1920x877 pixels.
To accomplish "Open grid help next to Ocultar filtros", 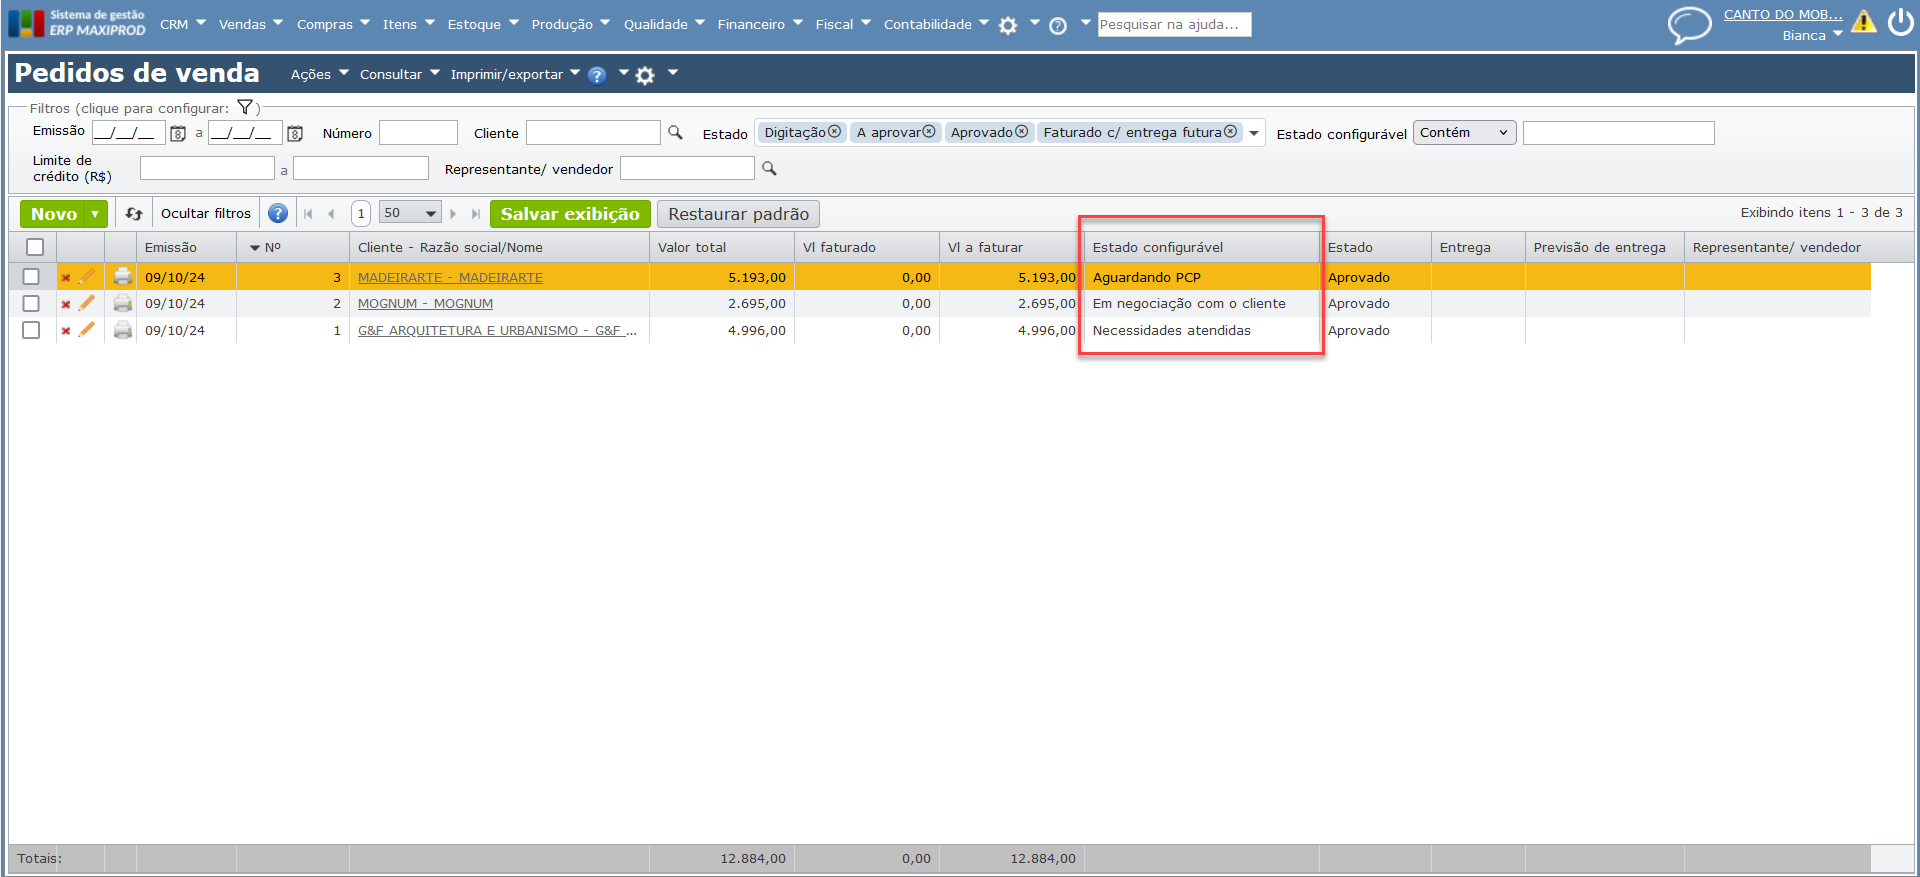I will [278, 213].
